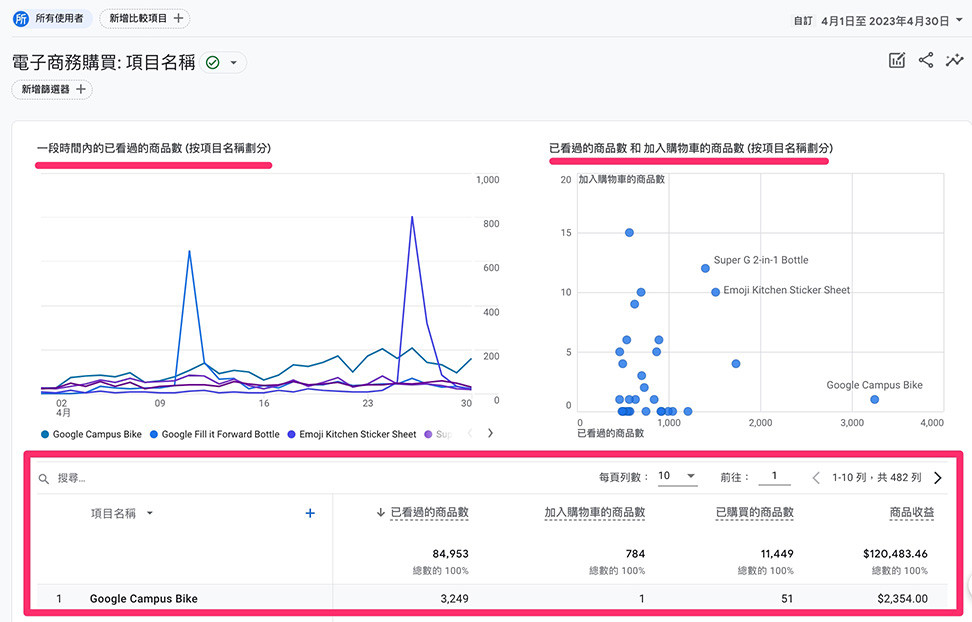Expand the dropdown arrow next to report title
Image resolution: width=972 pixels, height=622 pixels.
coord(234,63)
